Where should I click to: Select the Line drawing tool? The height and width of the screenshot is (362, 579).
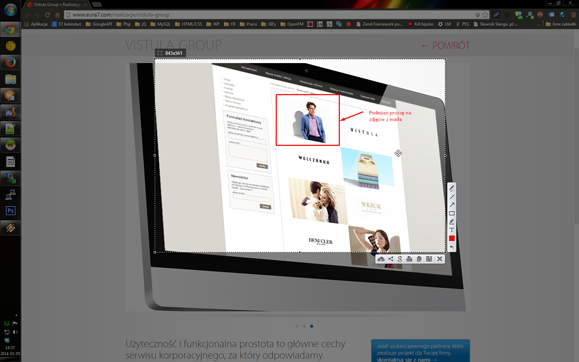452,197
